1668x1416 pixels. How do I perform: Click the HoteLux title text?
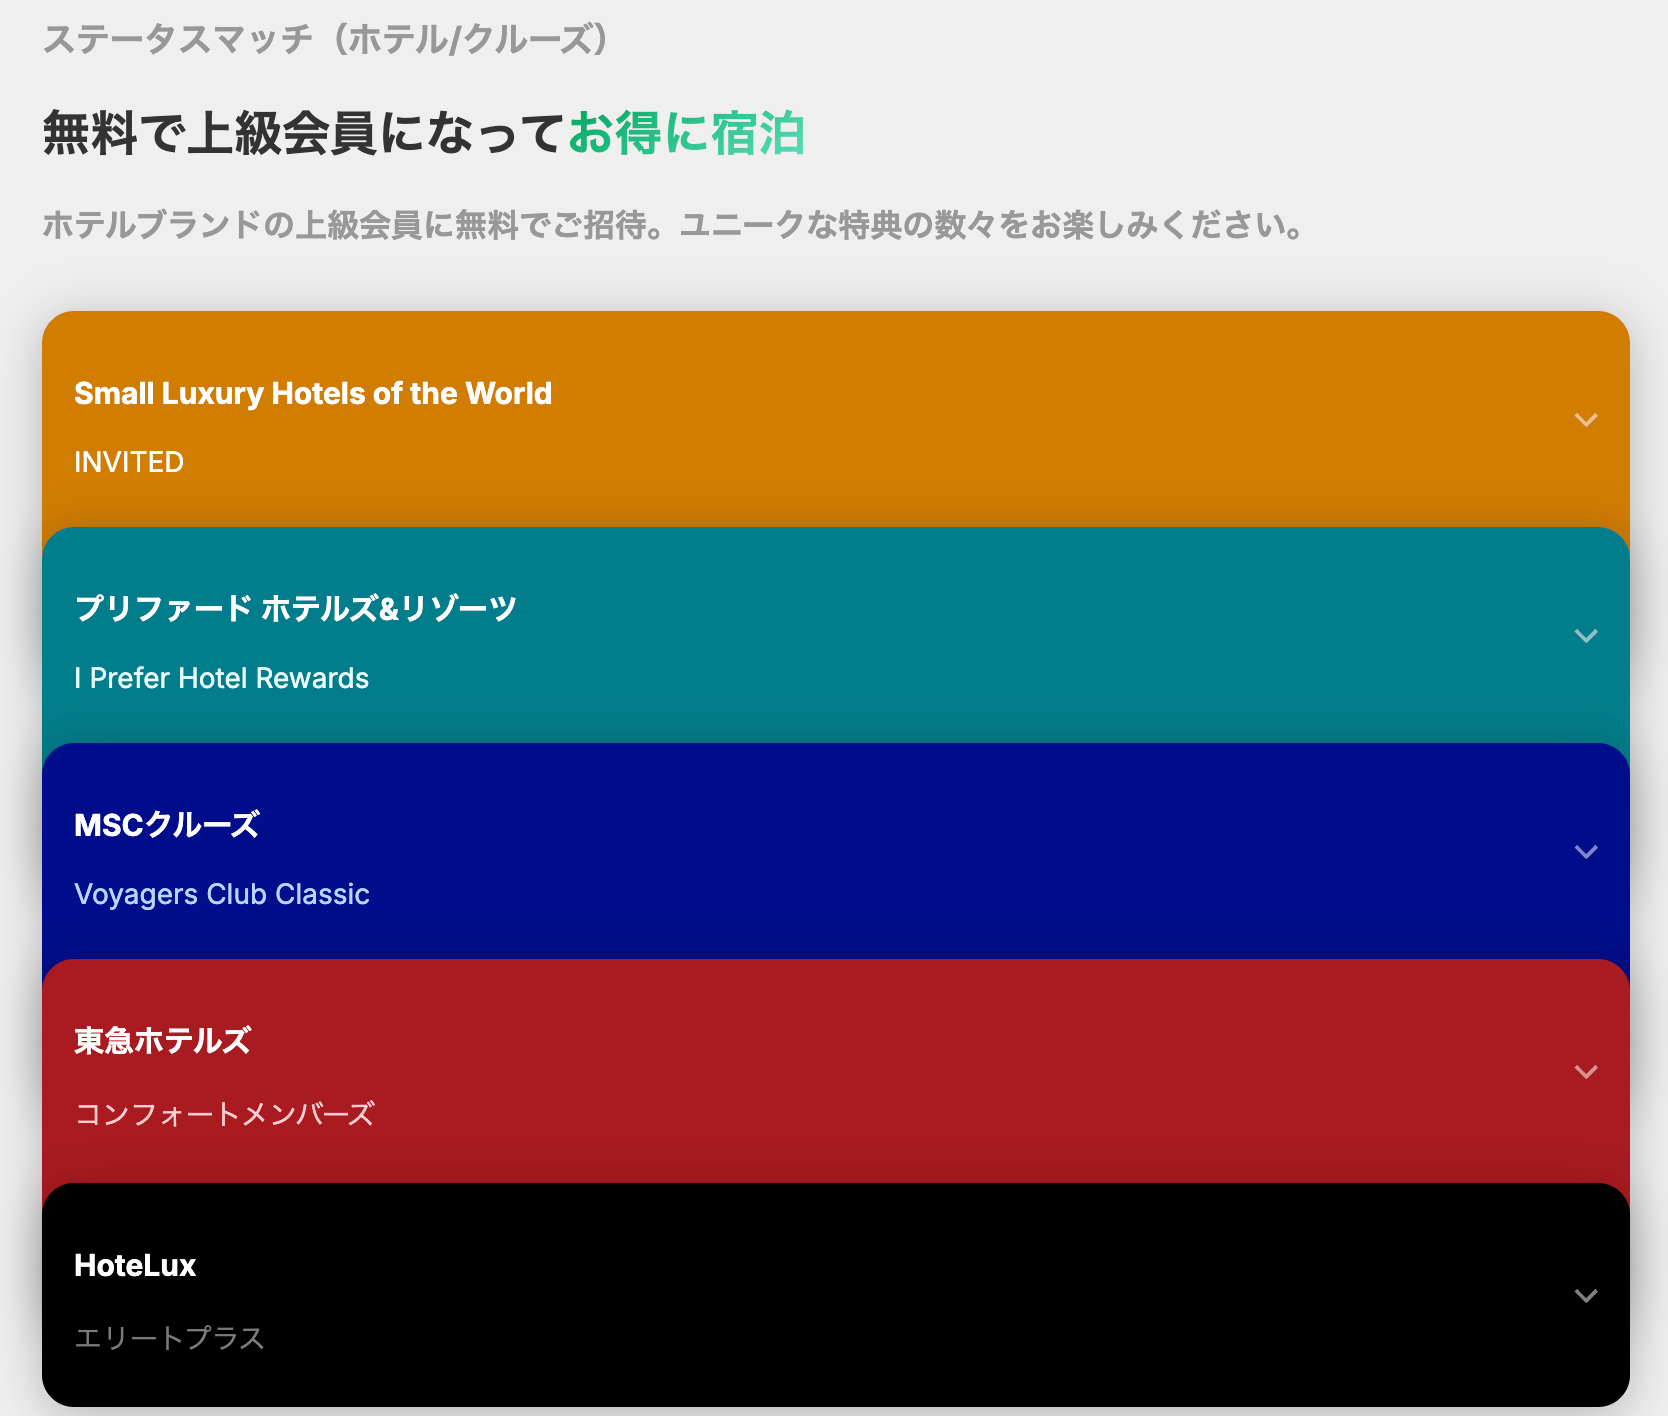click(x=135, y=1266)
